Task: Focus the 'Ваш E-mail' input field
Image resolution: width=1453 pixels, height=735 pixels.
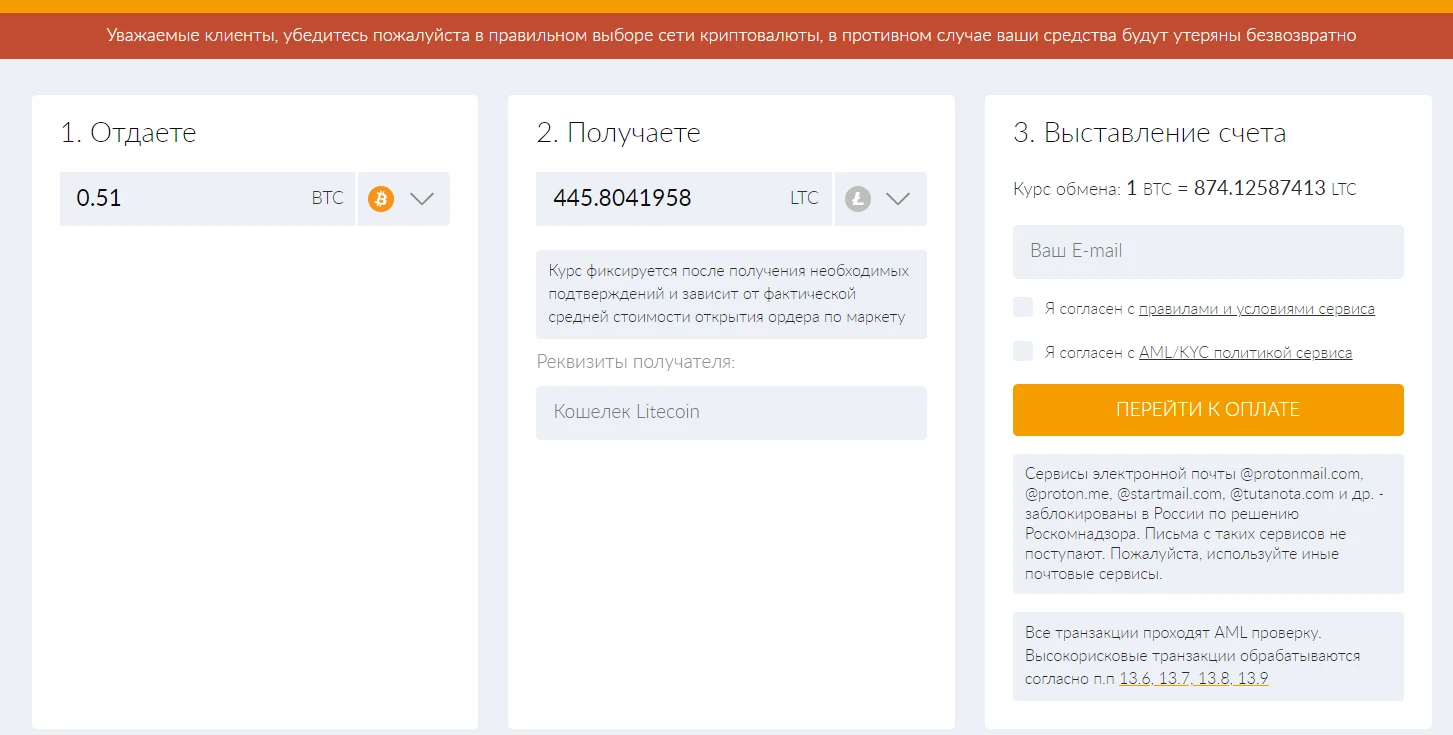Action: (1208, 252)
